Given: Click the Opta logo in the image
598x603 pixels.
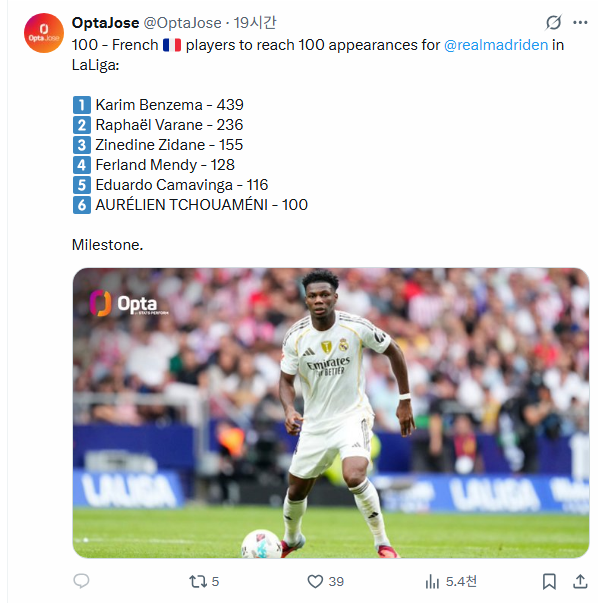Looking at the screenshot, I should point(128,303).
